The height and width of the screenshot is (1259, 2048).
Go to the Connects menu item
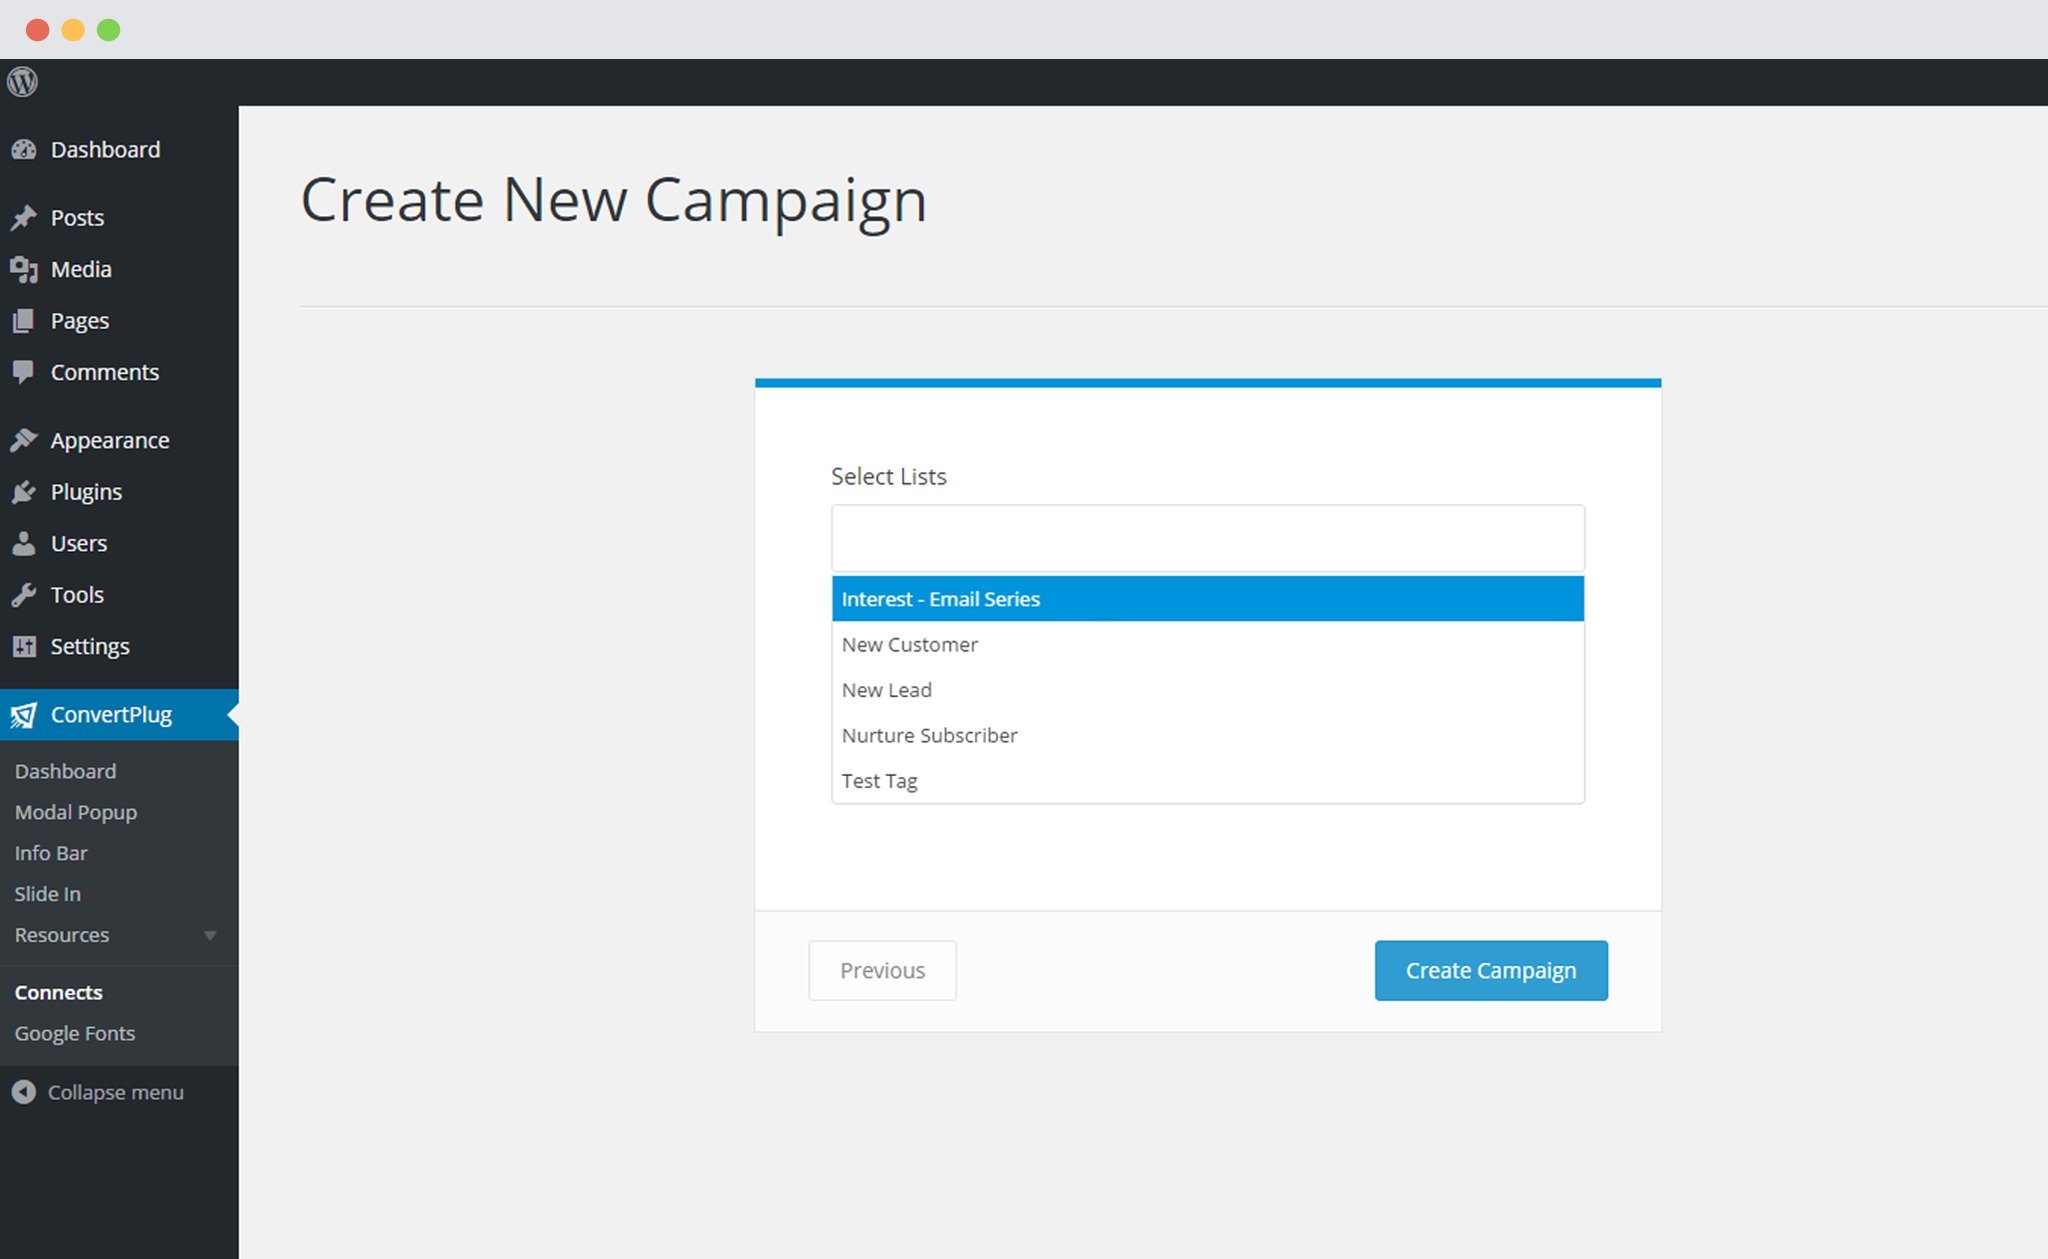[x=59, y=992]
